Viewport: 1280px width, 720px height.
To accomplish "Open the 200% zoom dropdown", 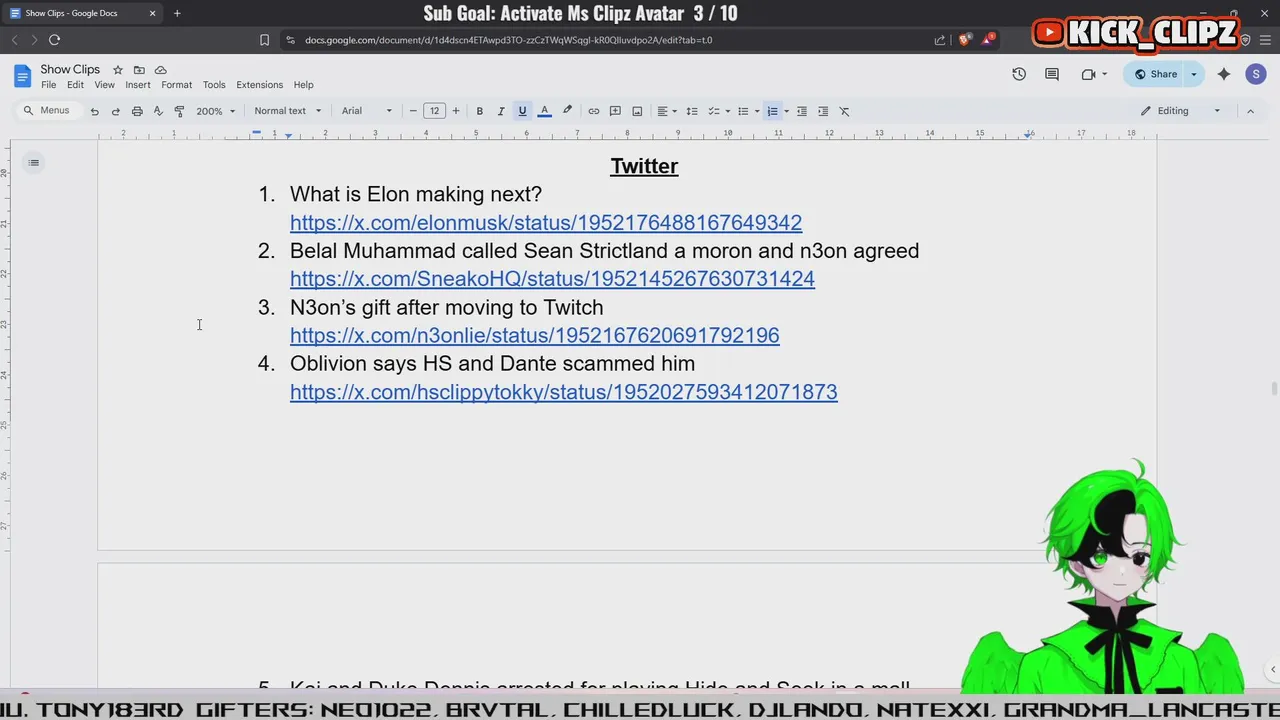I will point(216,111).
